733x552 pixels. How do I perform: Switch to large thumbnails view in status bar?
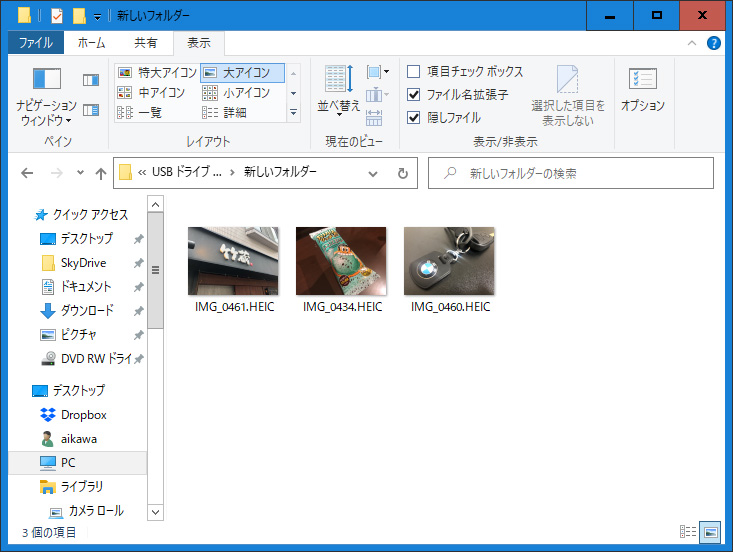point(710,532)
